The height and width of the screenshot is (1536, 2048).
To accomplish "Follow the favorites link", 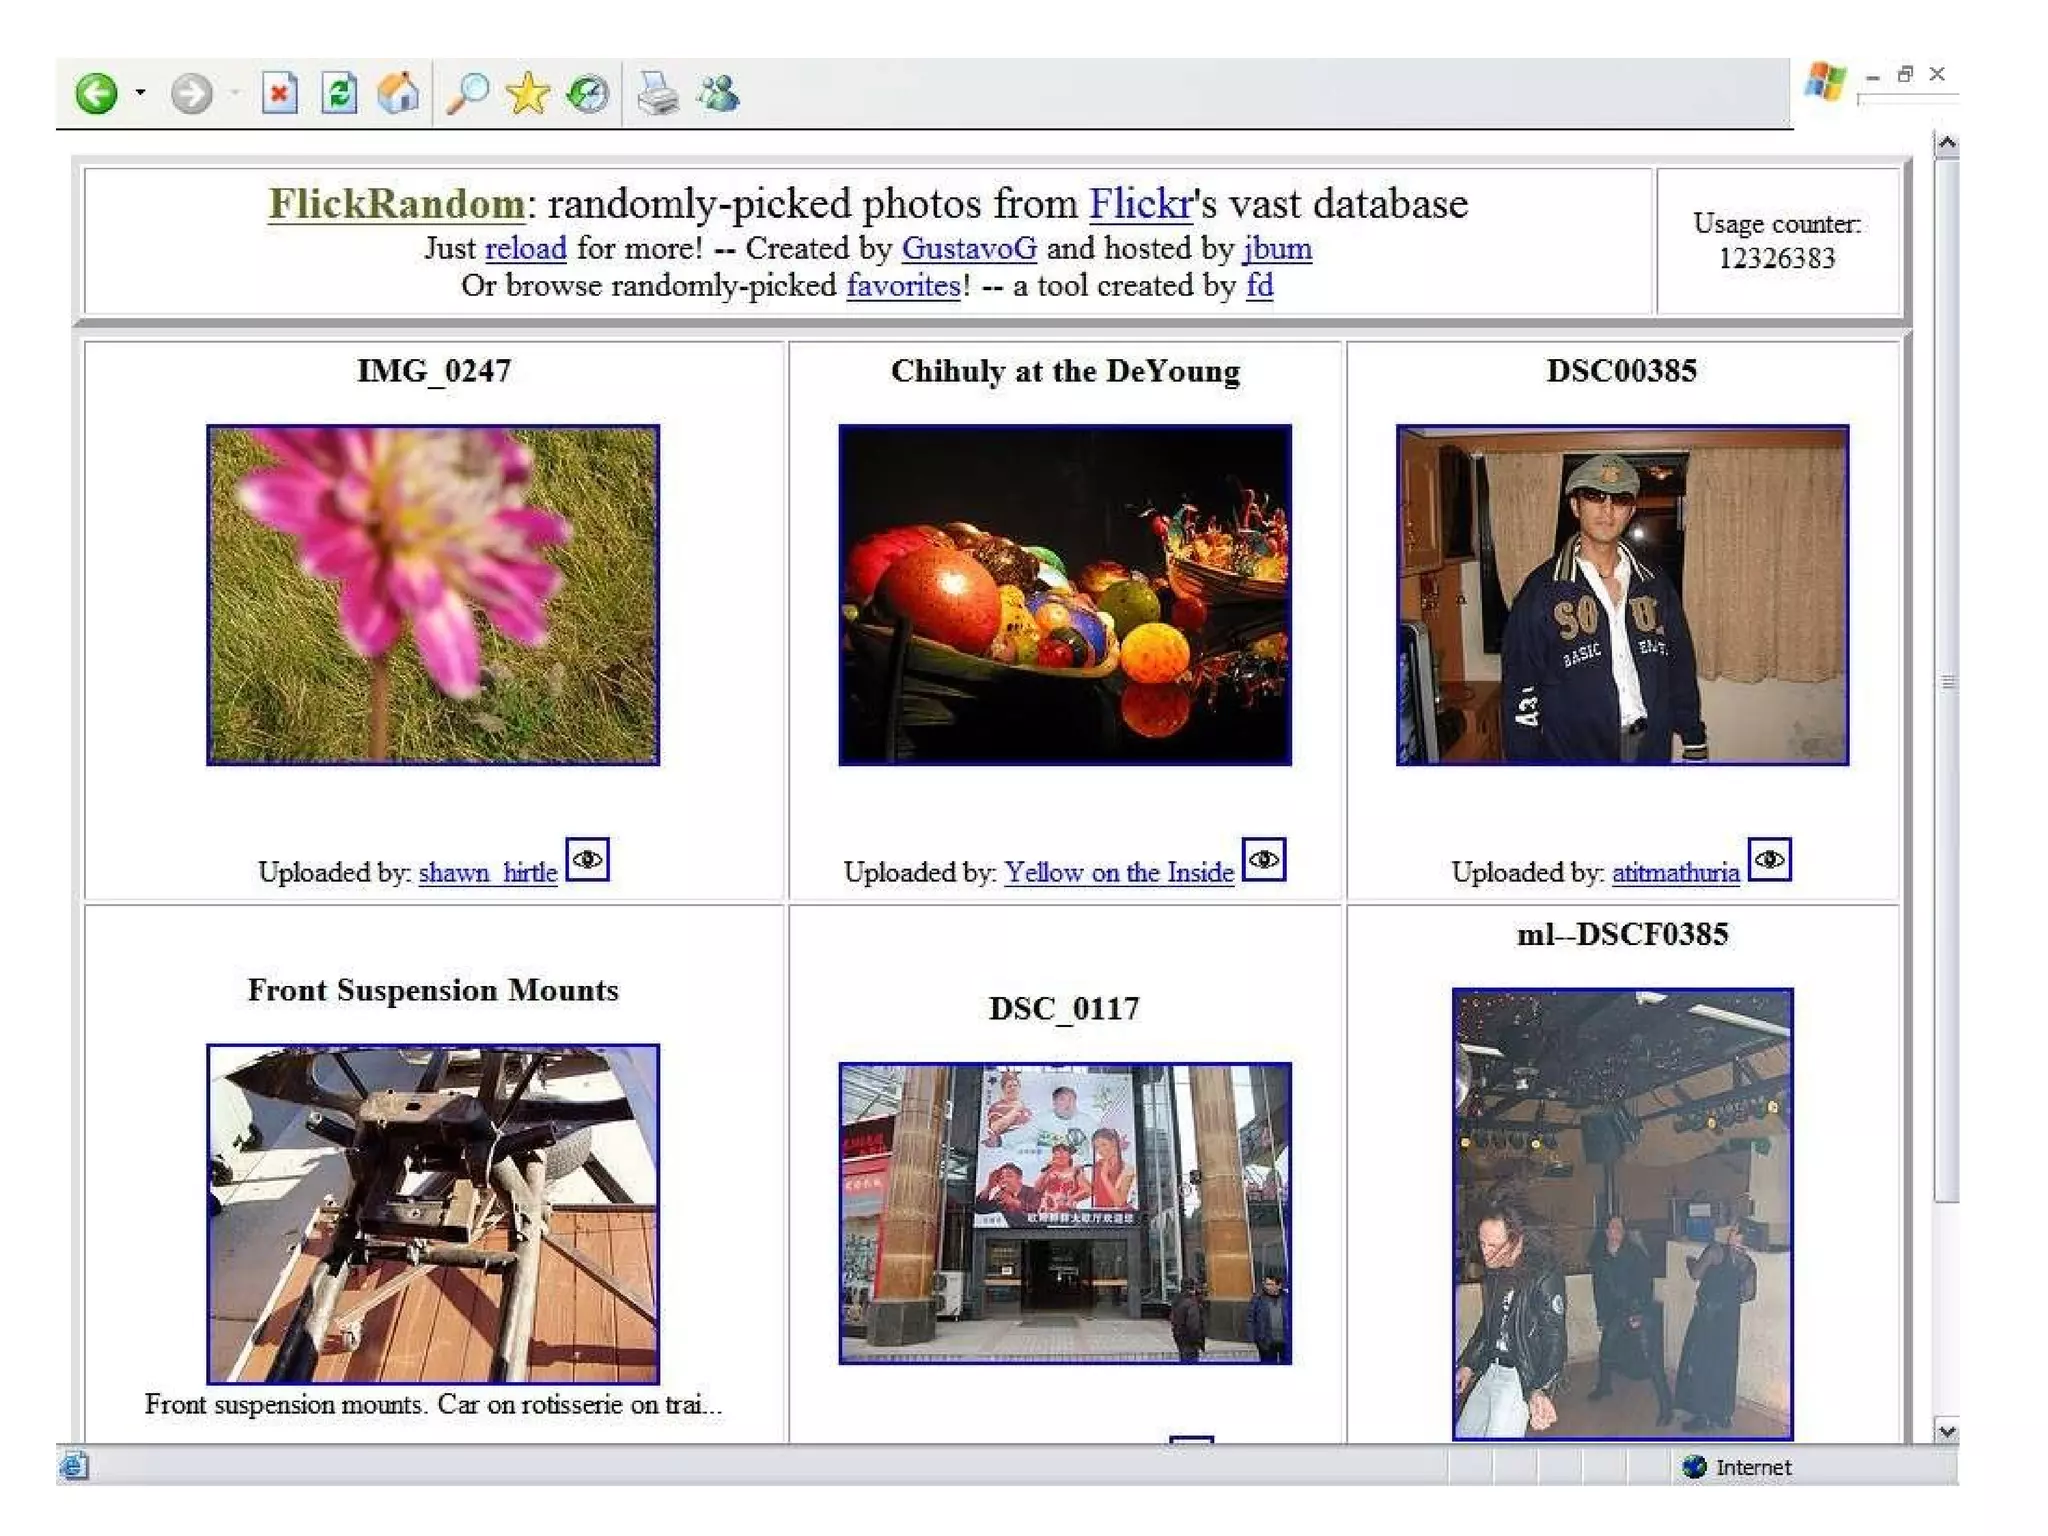I will click(903, 286).
